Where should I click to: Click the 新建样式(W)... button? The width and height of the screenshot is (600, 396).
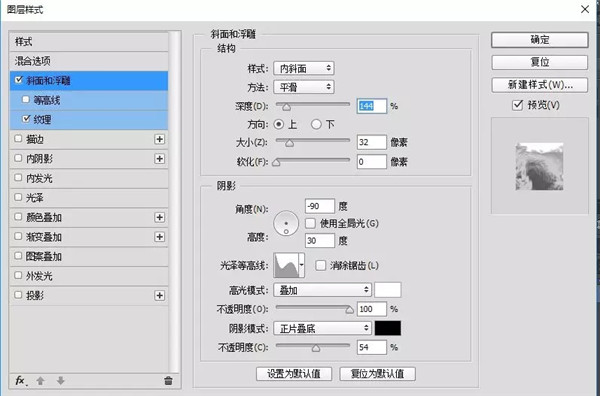point(540,85)
